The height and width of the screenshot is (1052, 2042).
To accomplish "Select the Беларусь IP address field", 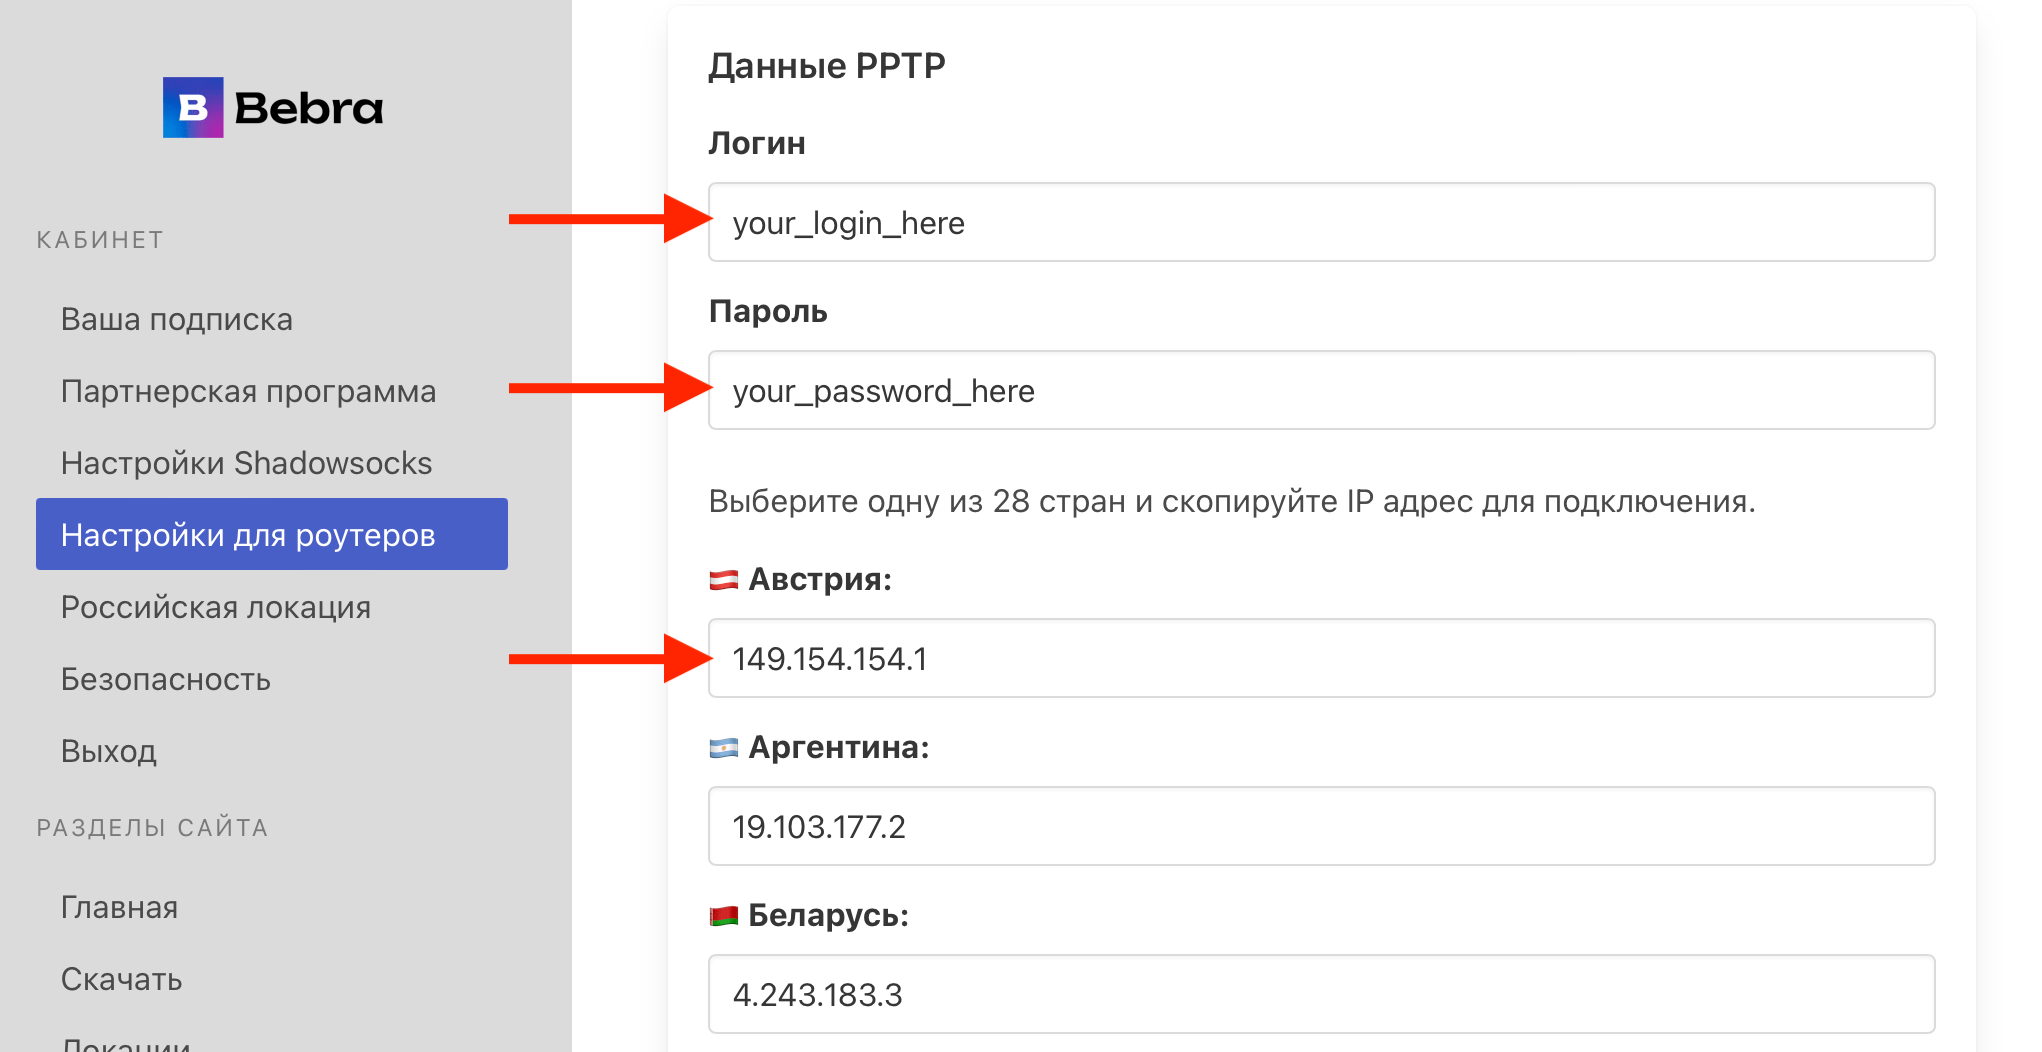I will [1321, 995].
